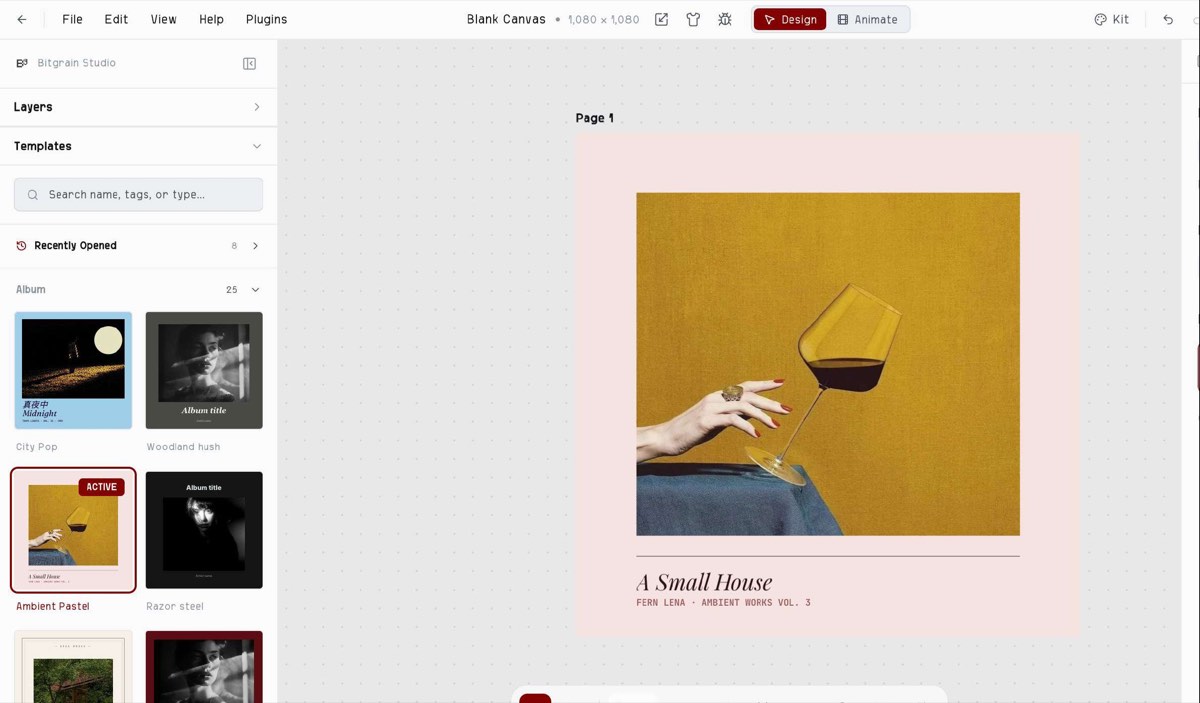This screenshot has height=703, width=1200.
Task: Click the back arrow icon
Action: pos(22,19)
